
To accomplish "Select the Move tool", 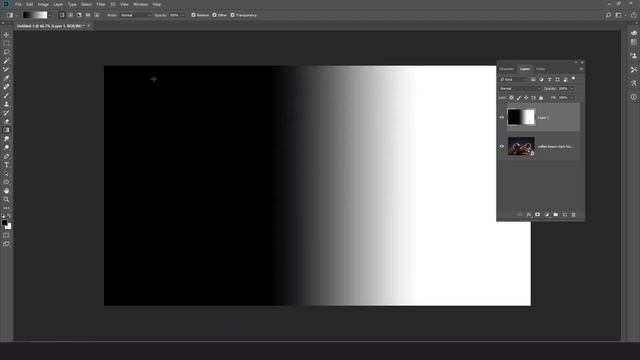I will click(6, 35).
